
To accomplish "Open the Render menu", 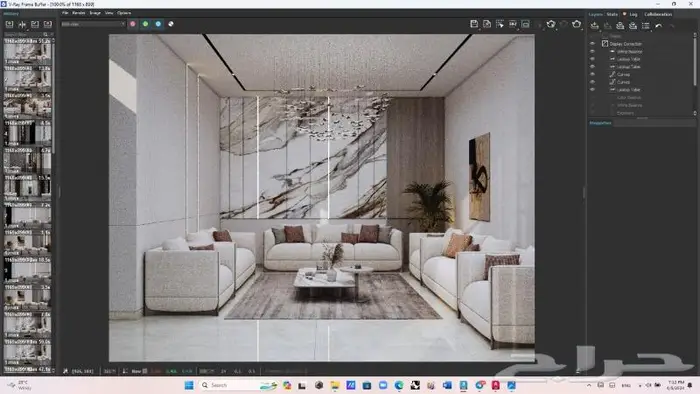I will (79, 13).
